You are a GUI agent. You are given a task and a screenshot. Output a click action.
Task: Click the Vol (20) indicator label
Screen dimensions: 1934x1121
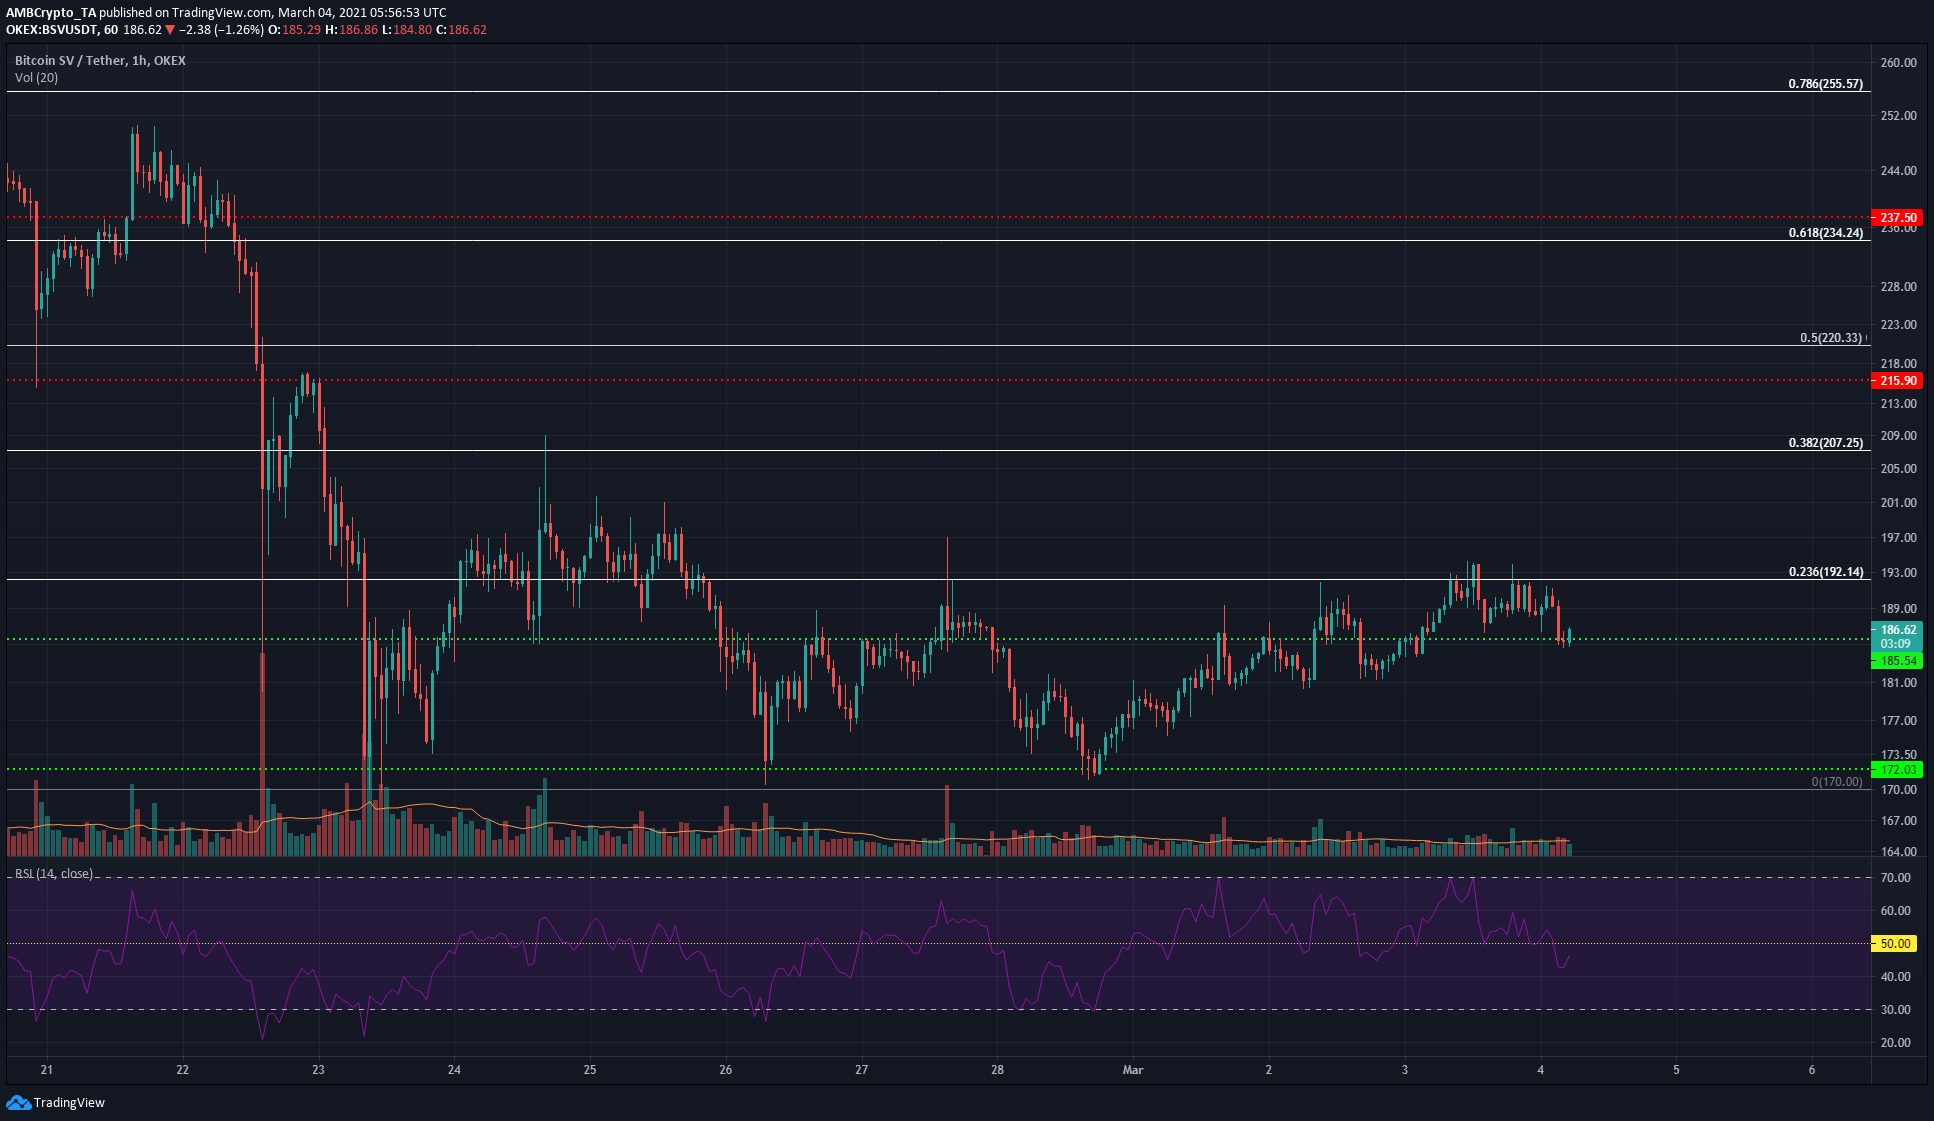pos(36,78)
